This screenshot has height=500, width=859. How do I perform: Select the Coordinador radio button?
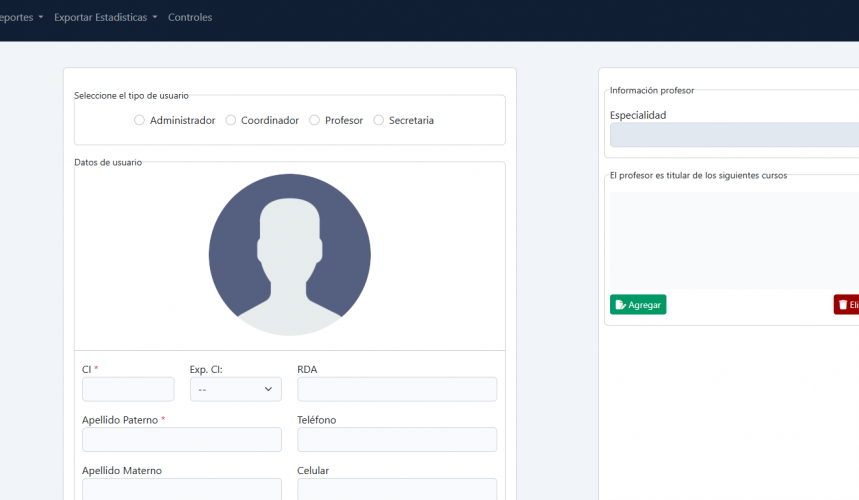click(231, 120)
